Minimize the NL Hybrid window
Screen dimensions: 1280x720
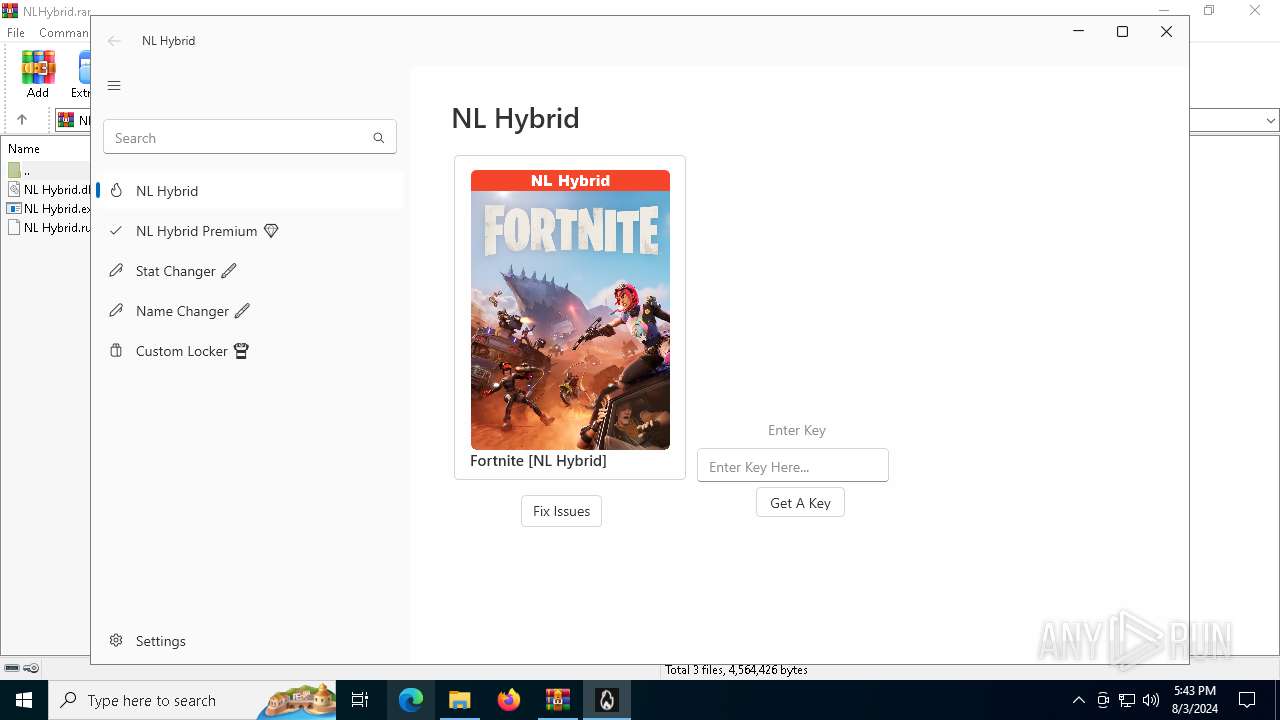point(1078,32)
